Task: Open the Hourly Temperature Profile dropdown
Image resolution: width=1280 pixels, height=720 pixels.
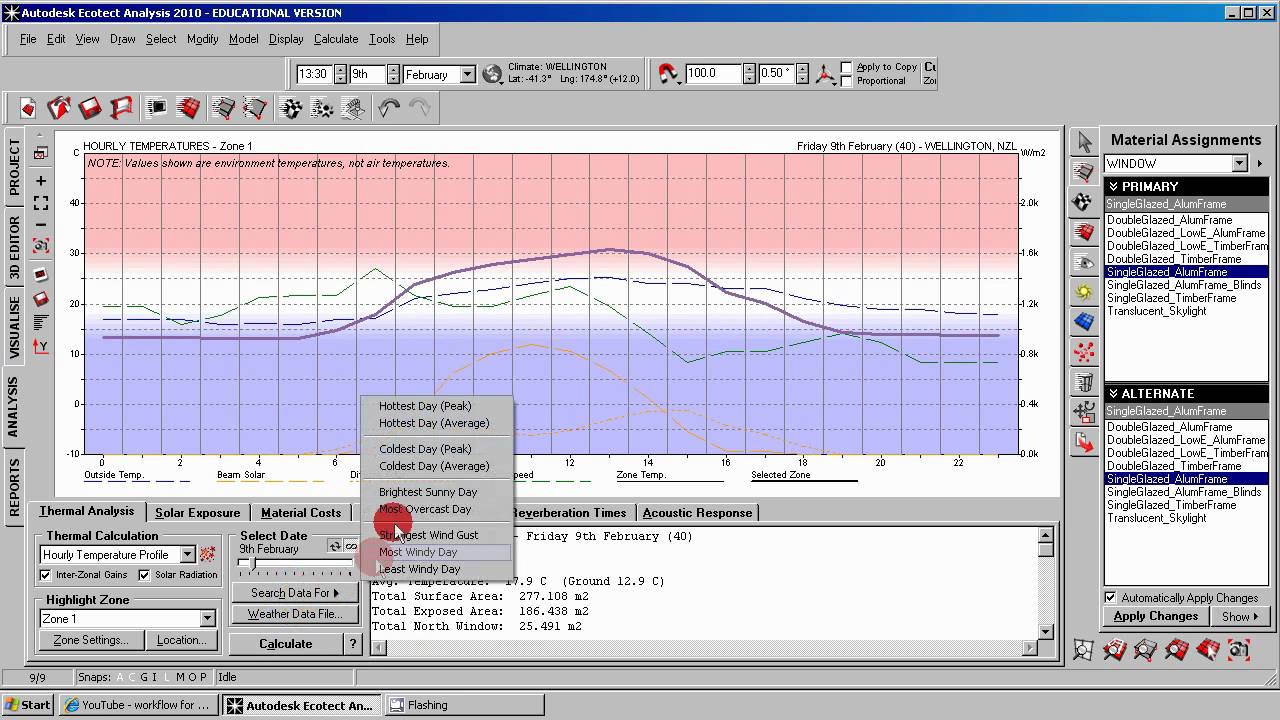Action: 187,554
